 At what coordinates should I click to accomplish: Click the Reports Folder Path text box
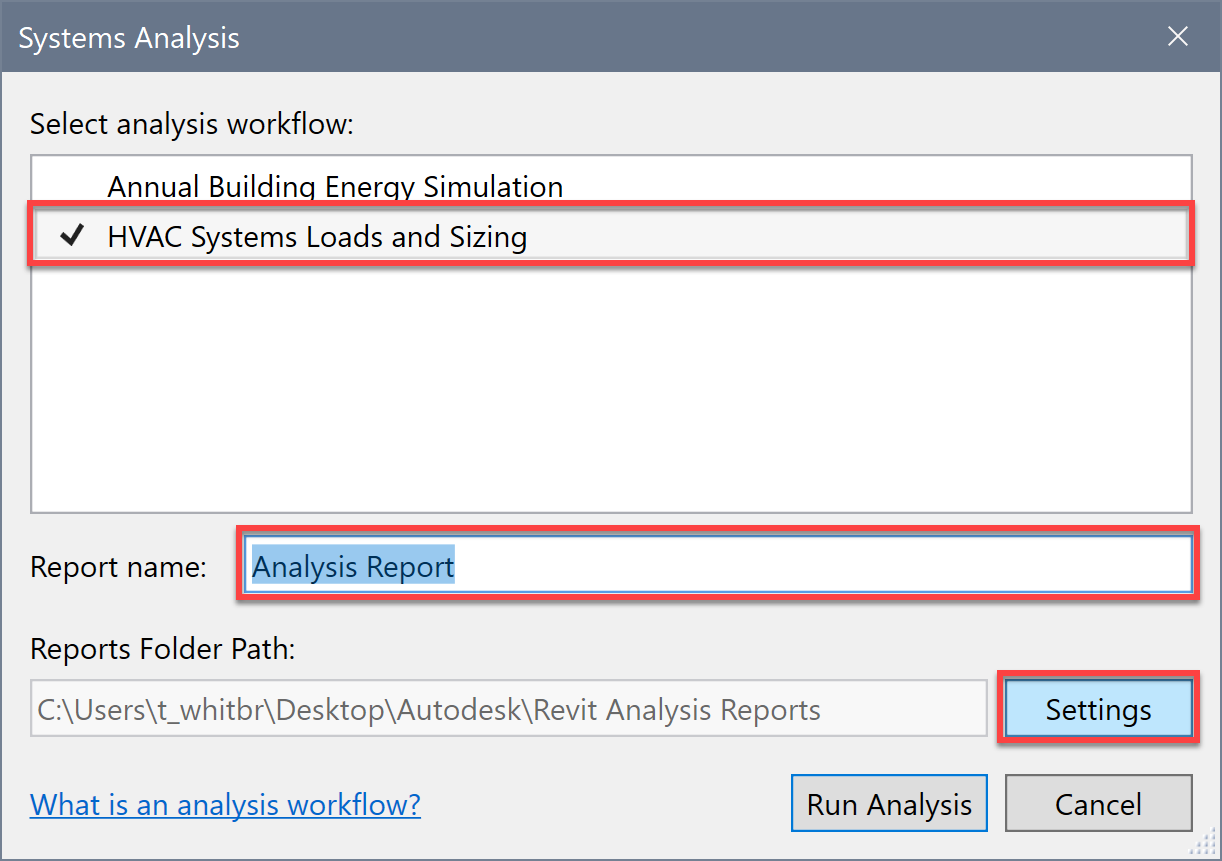pyautogui.click(x=508, y=710)
